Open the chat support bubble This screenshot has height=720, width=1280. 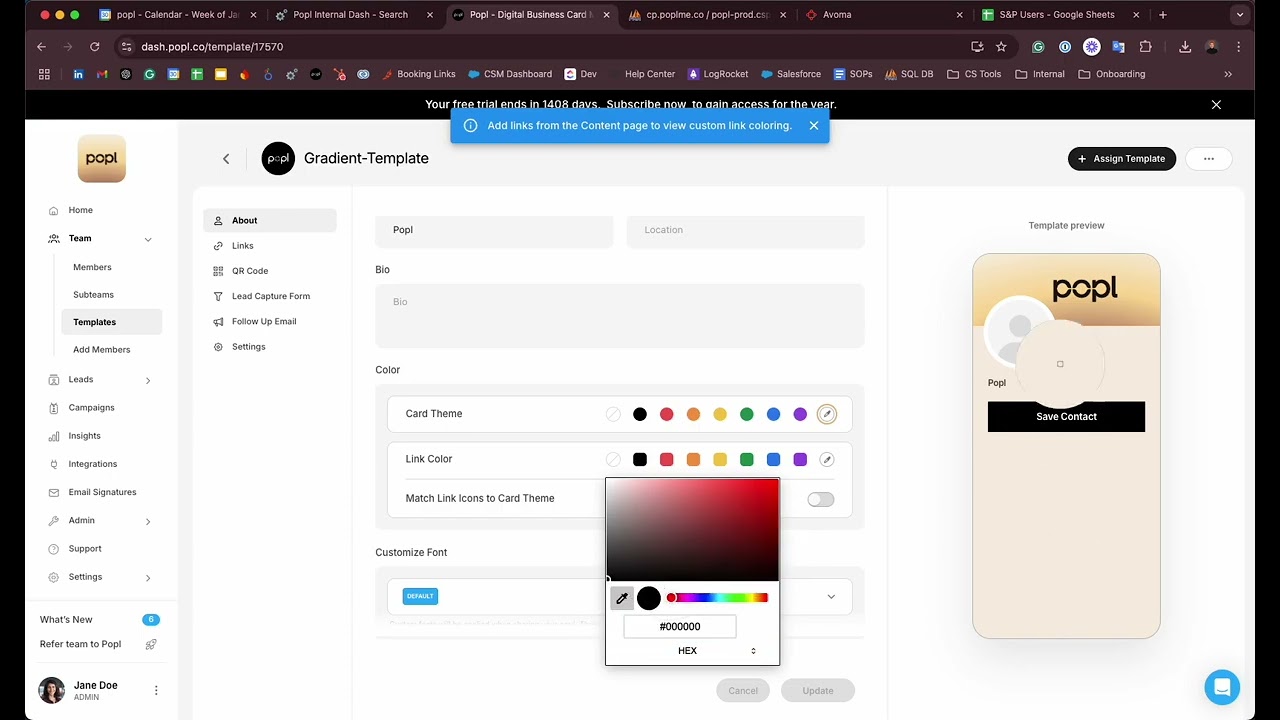point(1222,687)
